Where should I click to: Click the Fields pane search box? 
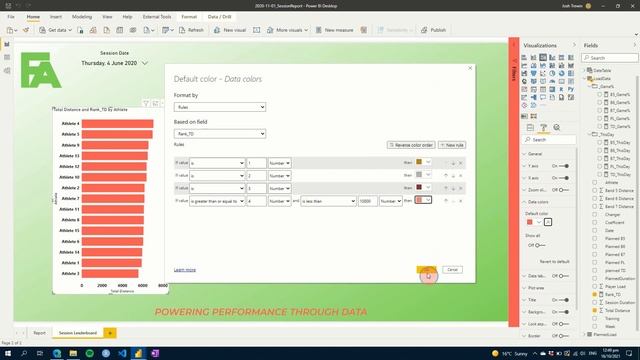[x=610, y=58]
